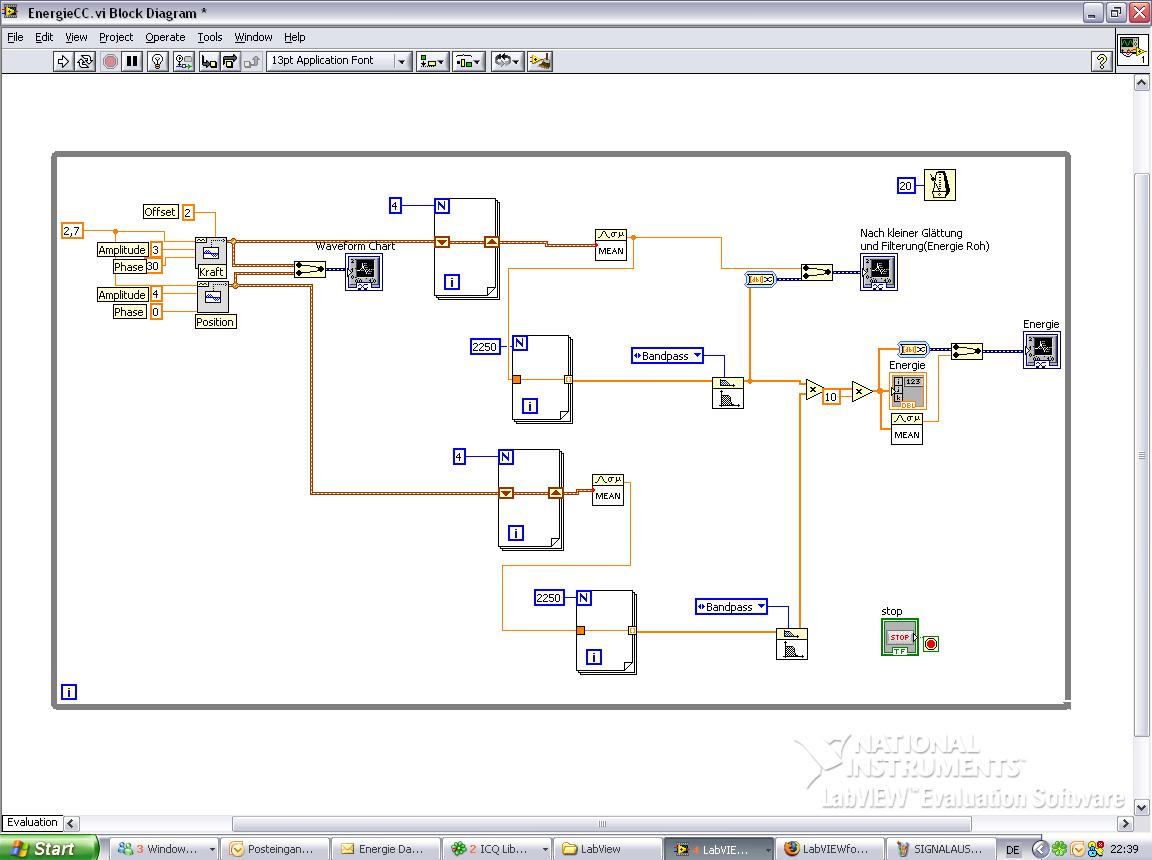1152x860 pixels.
Task: Click horizontal scrollbar right arrow
Action: pyautogui.click(x=1125, y=823)
